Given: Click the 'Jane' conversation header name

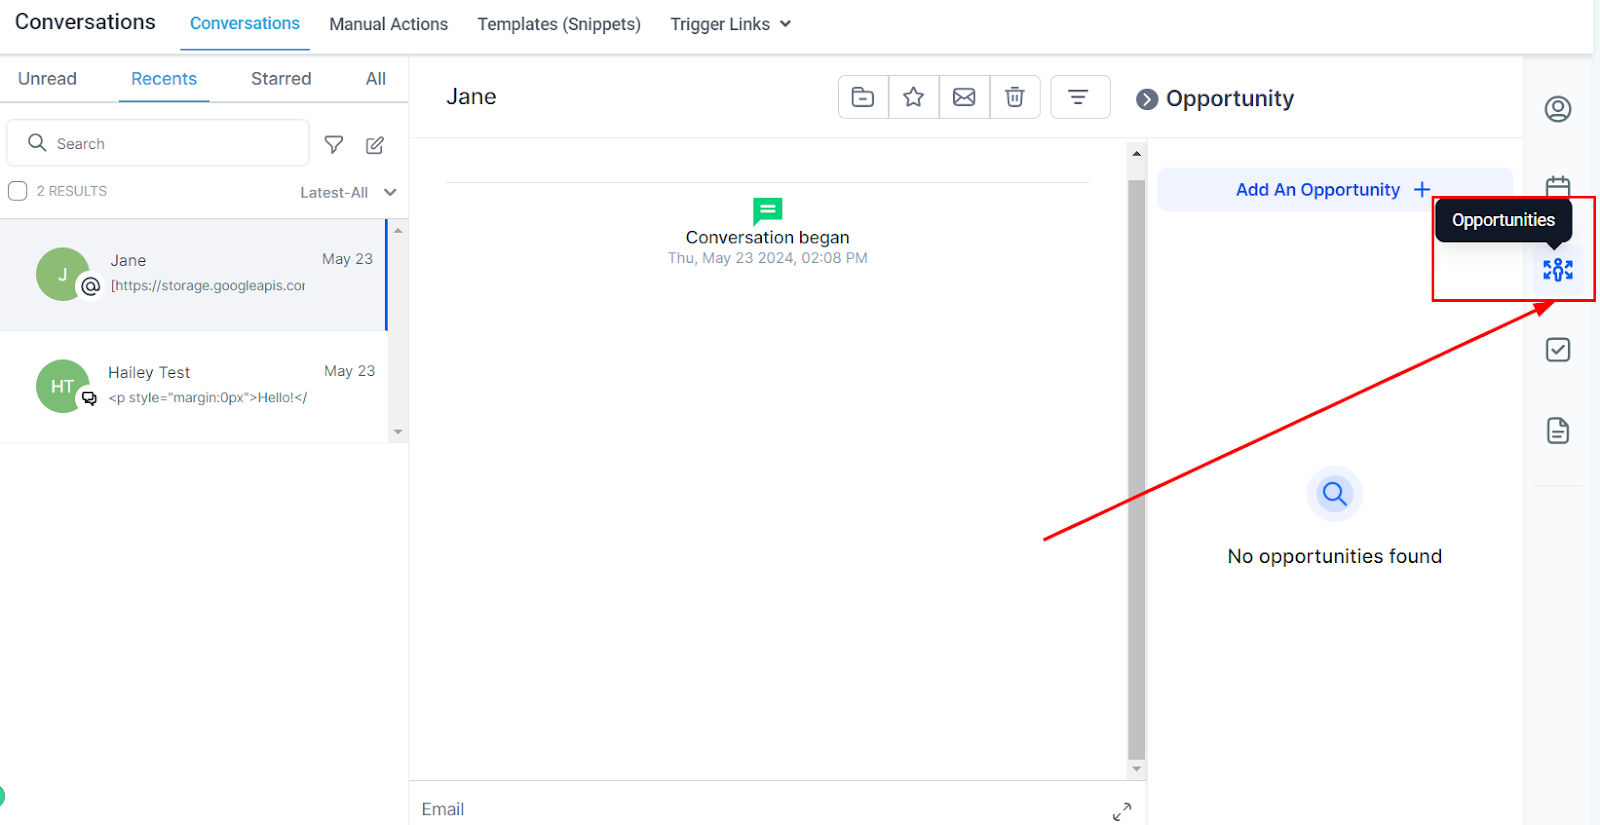Looking at the screenshot, I should click(471, 97).
